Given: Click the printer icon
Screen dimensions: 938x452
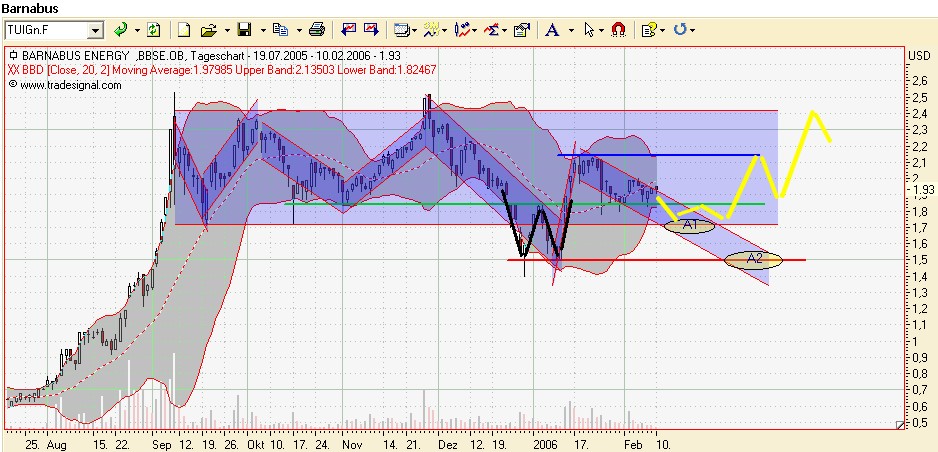Looking at the screenshot, I should pyautogui.click(x=317, y=30).
